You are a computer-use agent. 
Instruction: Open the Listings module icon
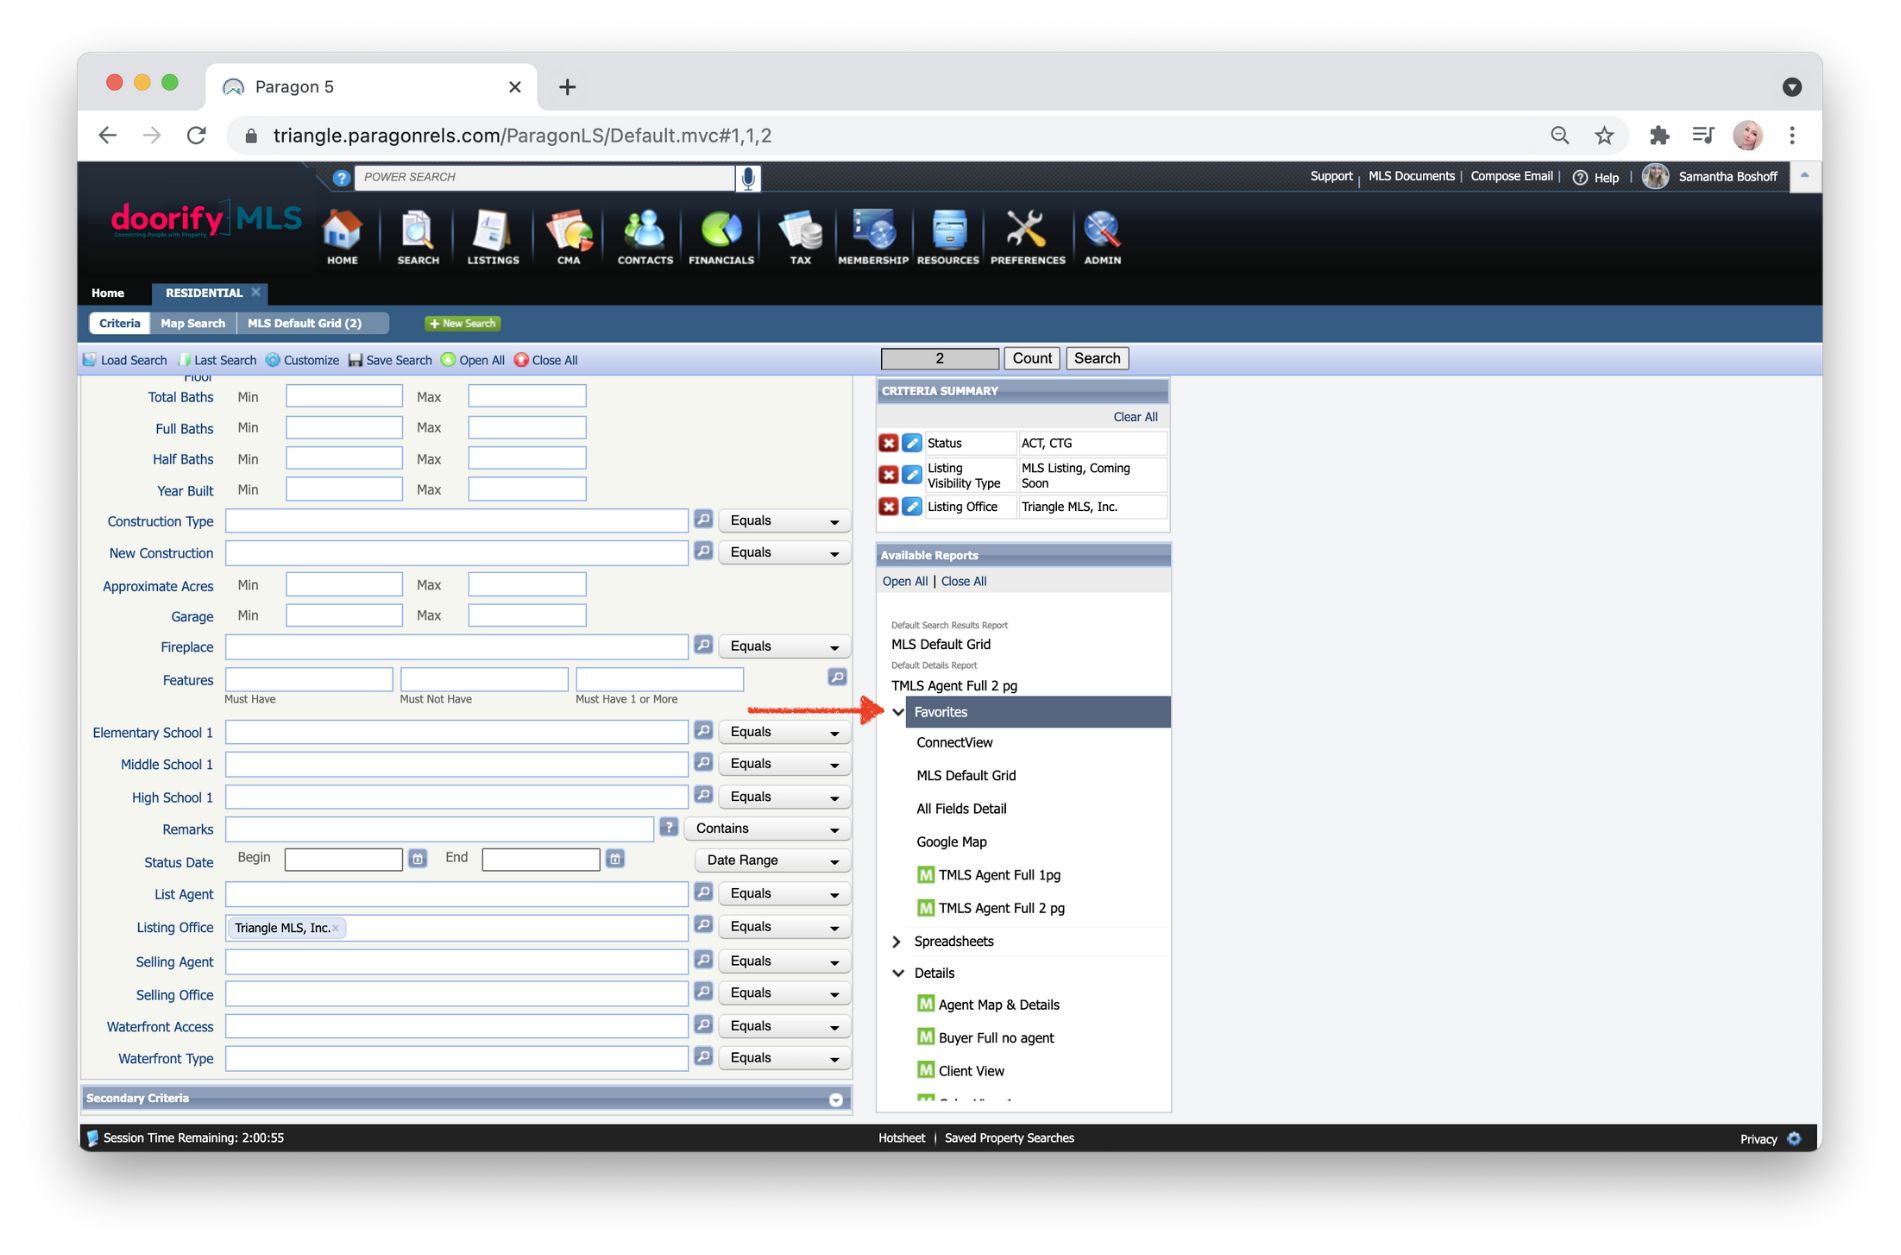(493, 237)
